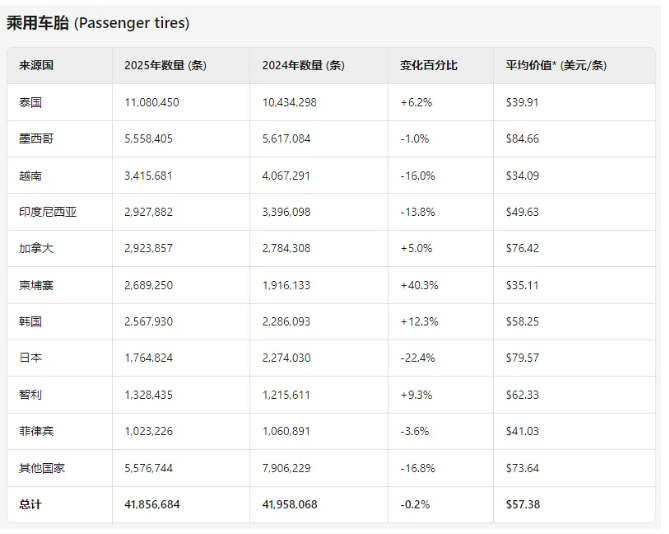Click the total average value $57.38
The height and width of the screenshot is (534, 669).
pyautogui.click(x=523, y=505)
